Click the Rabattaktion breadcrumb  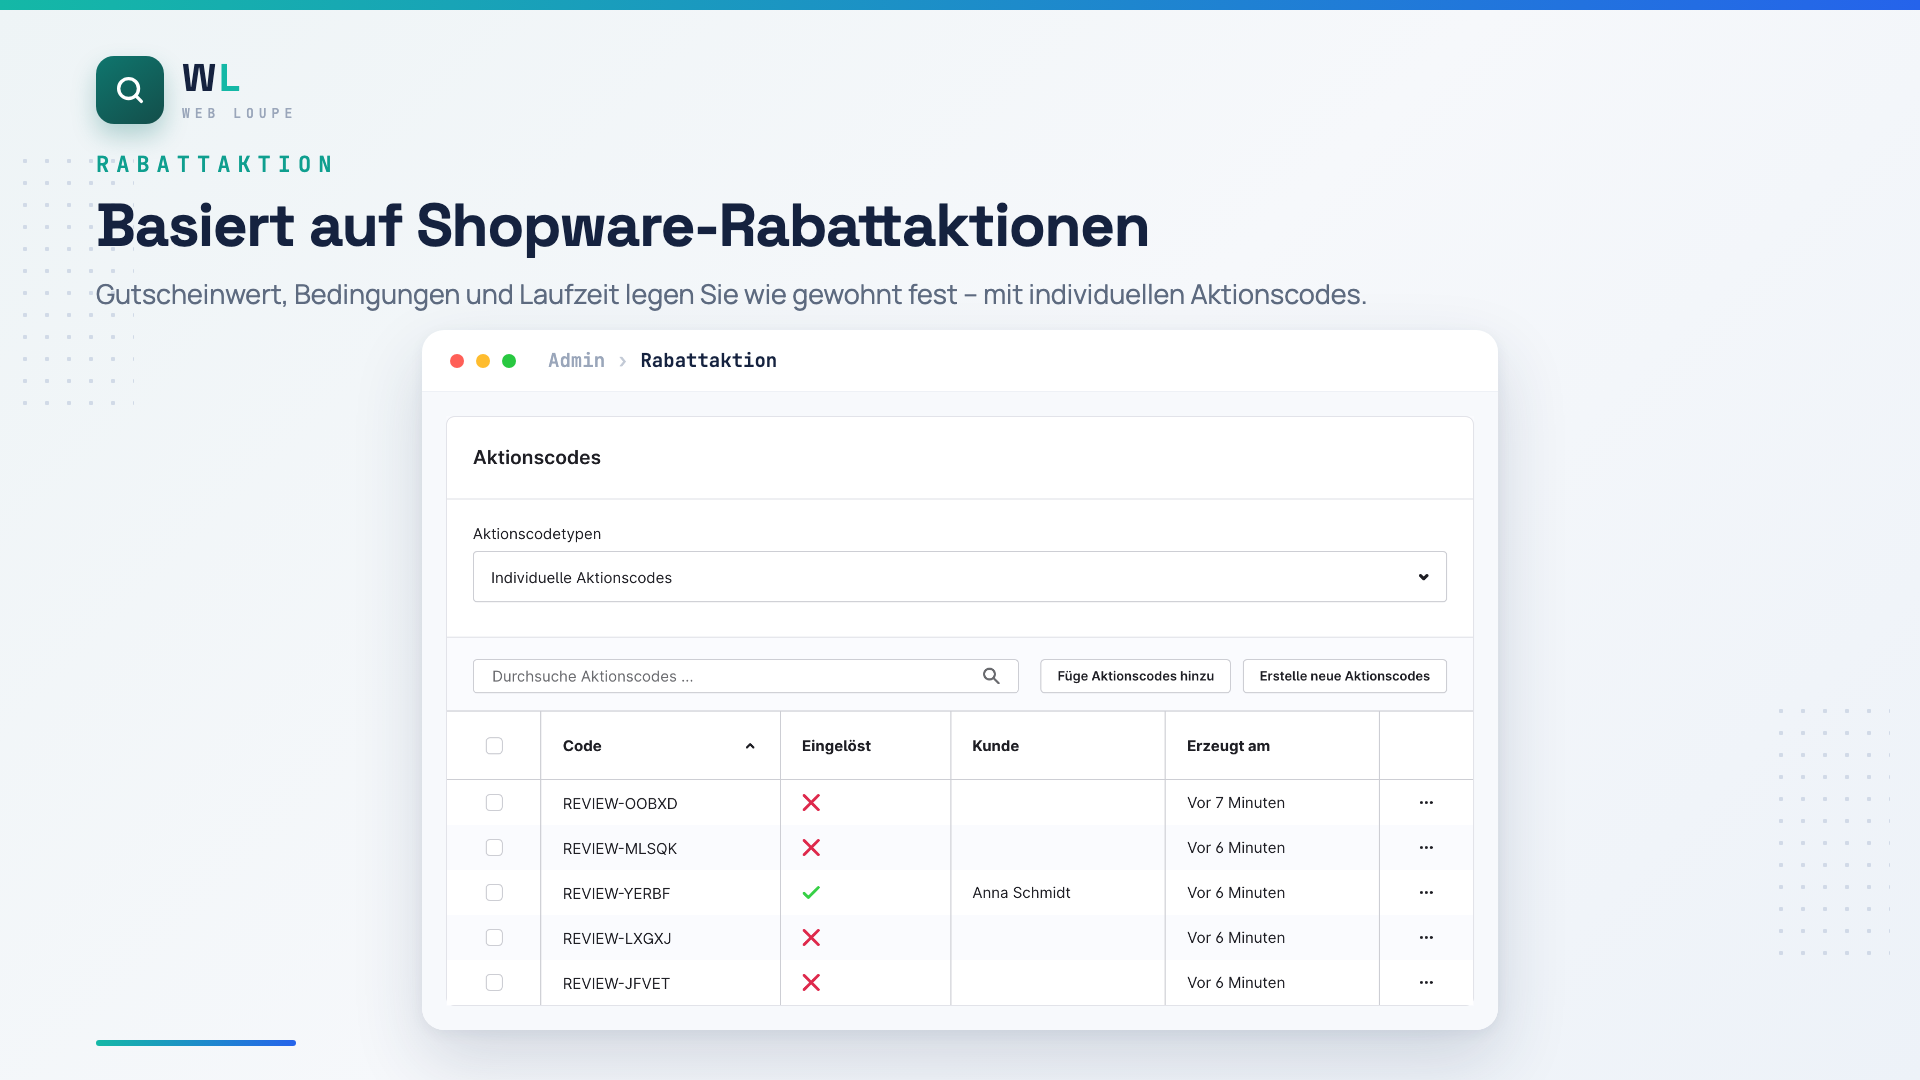pyautogui.click(x=708, y=361)
